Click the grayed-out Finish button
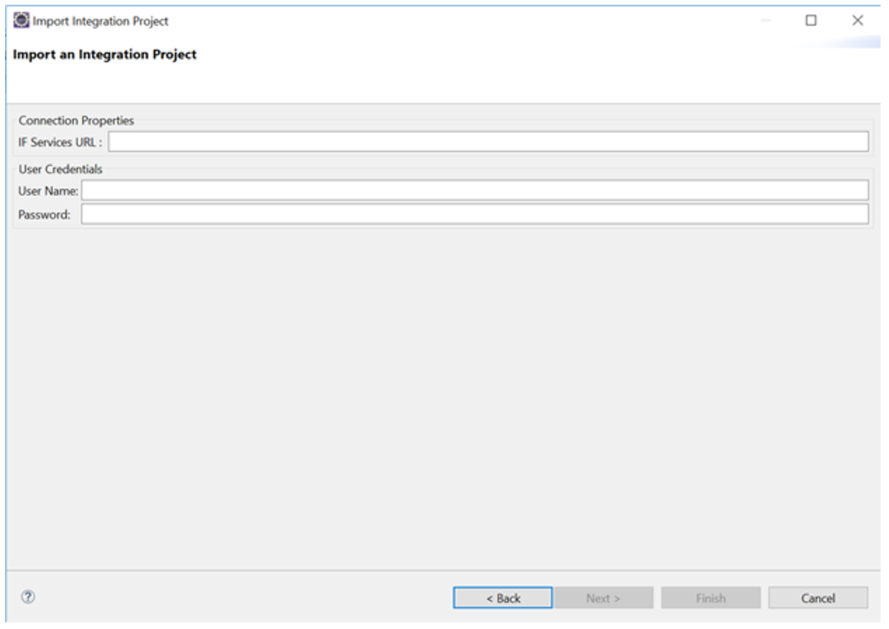 click(x=710, y=598)
